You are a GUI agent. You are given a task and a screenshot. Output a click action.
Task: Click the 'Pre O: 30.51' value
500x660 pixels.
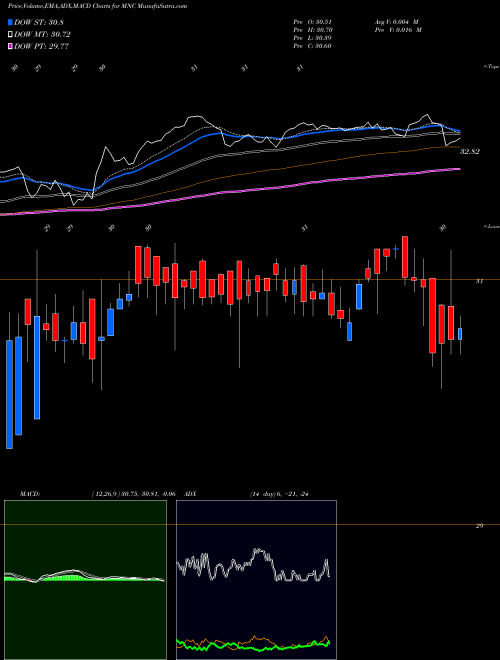click(x=314, y=21)
